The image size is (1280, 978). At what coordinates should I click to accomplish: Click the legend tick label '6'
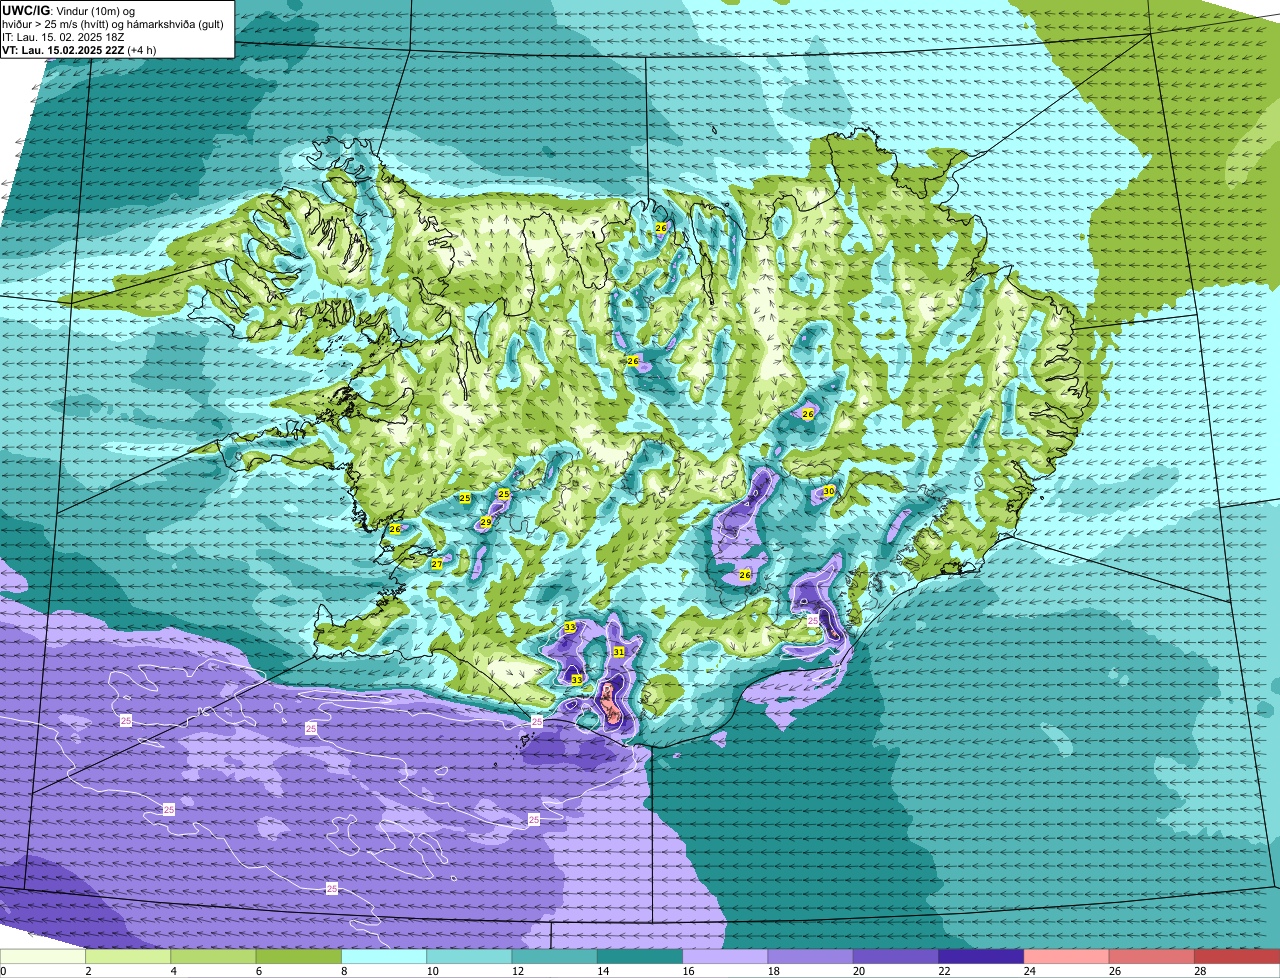pyautogui.click(x=258, y=971)
